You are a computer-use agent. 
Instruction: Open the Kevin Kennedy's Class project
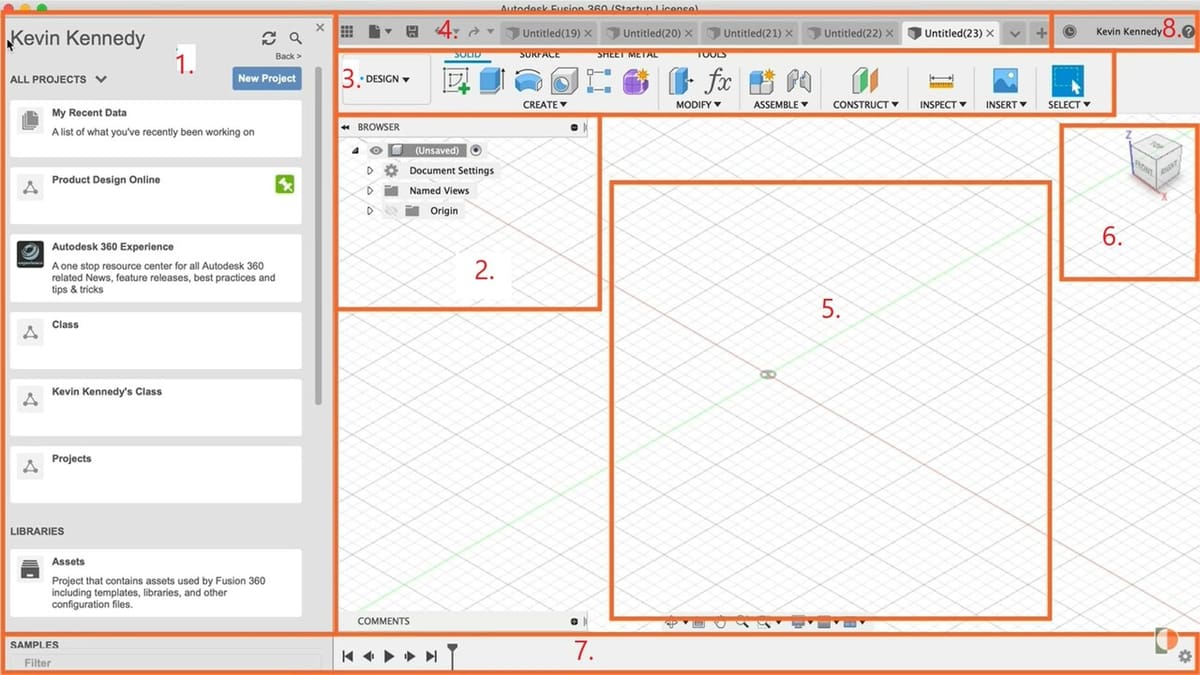(155, 407)
